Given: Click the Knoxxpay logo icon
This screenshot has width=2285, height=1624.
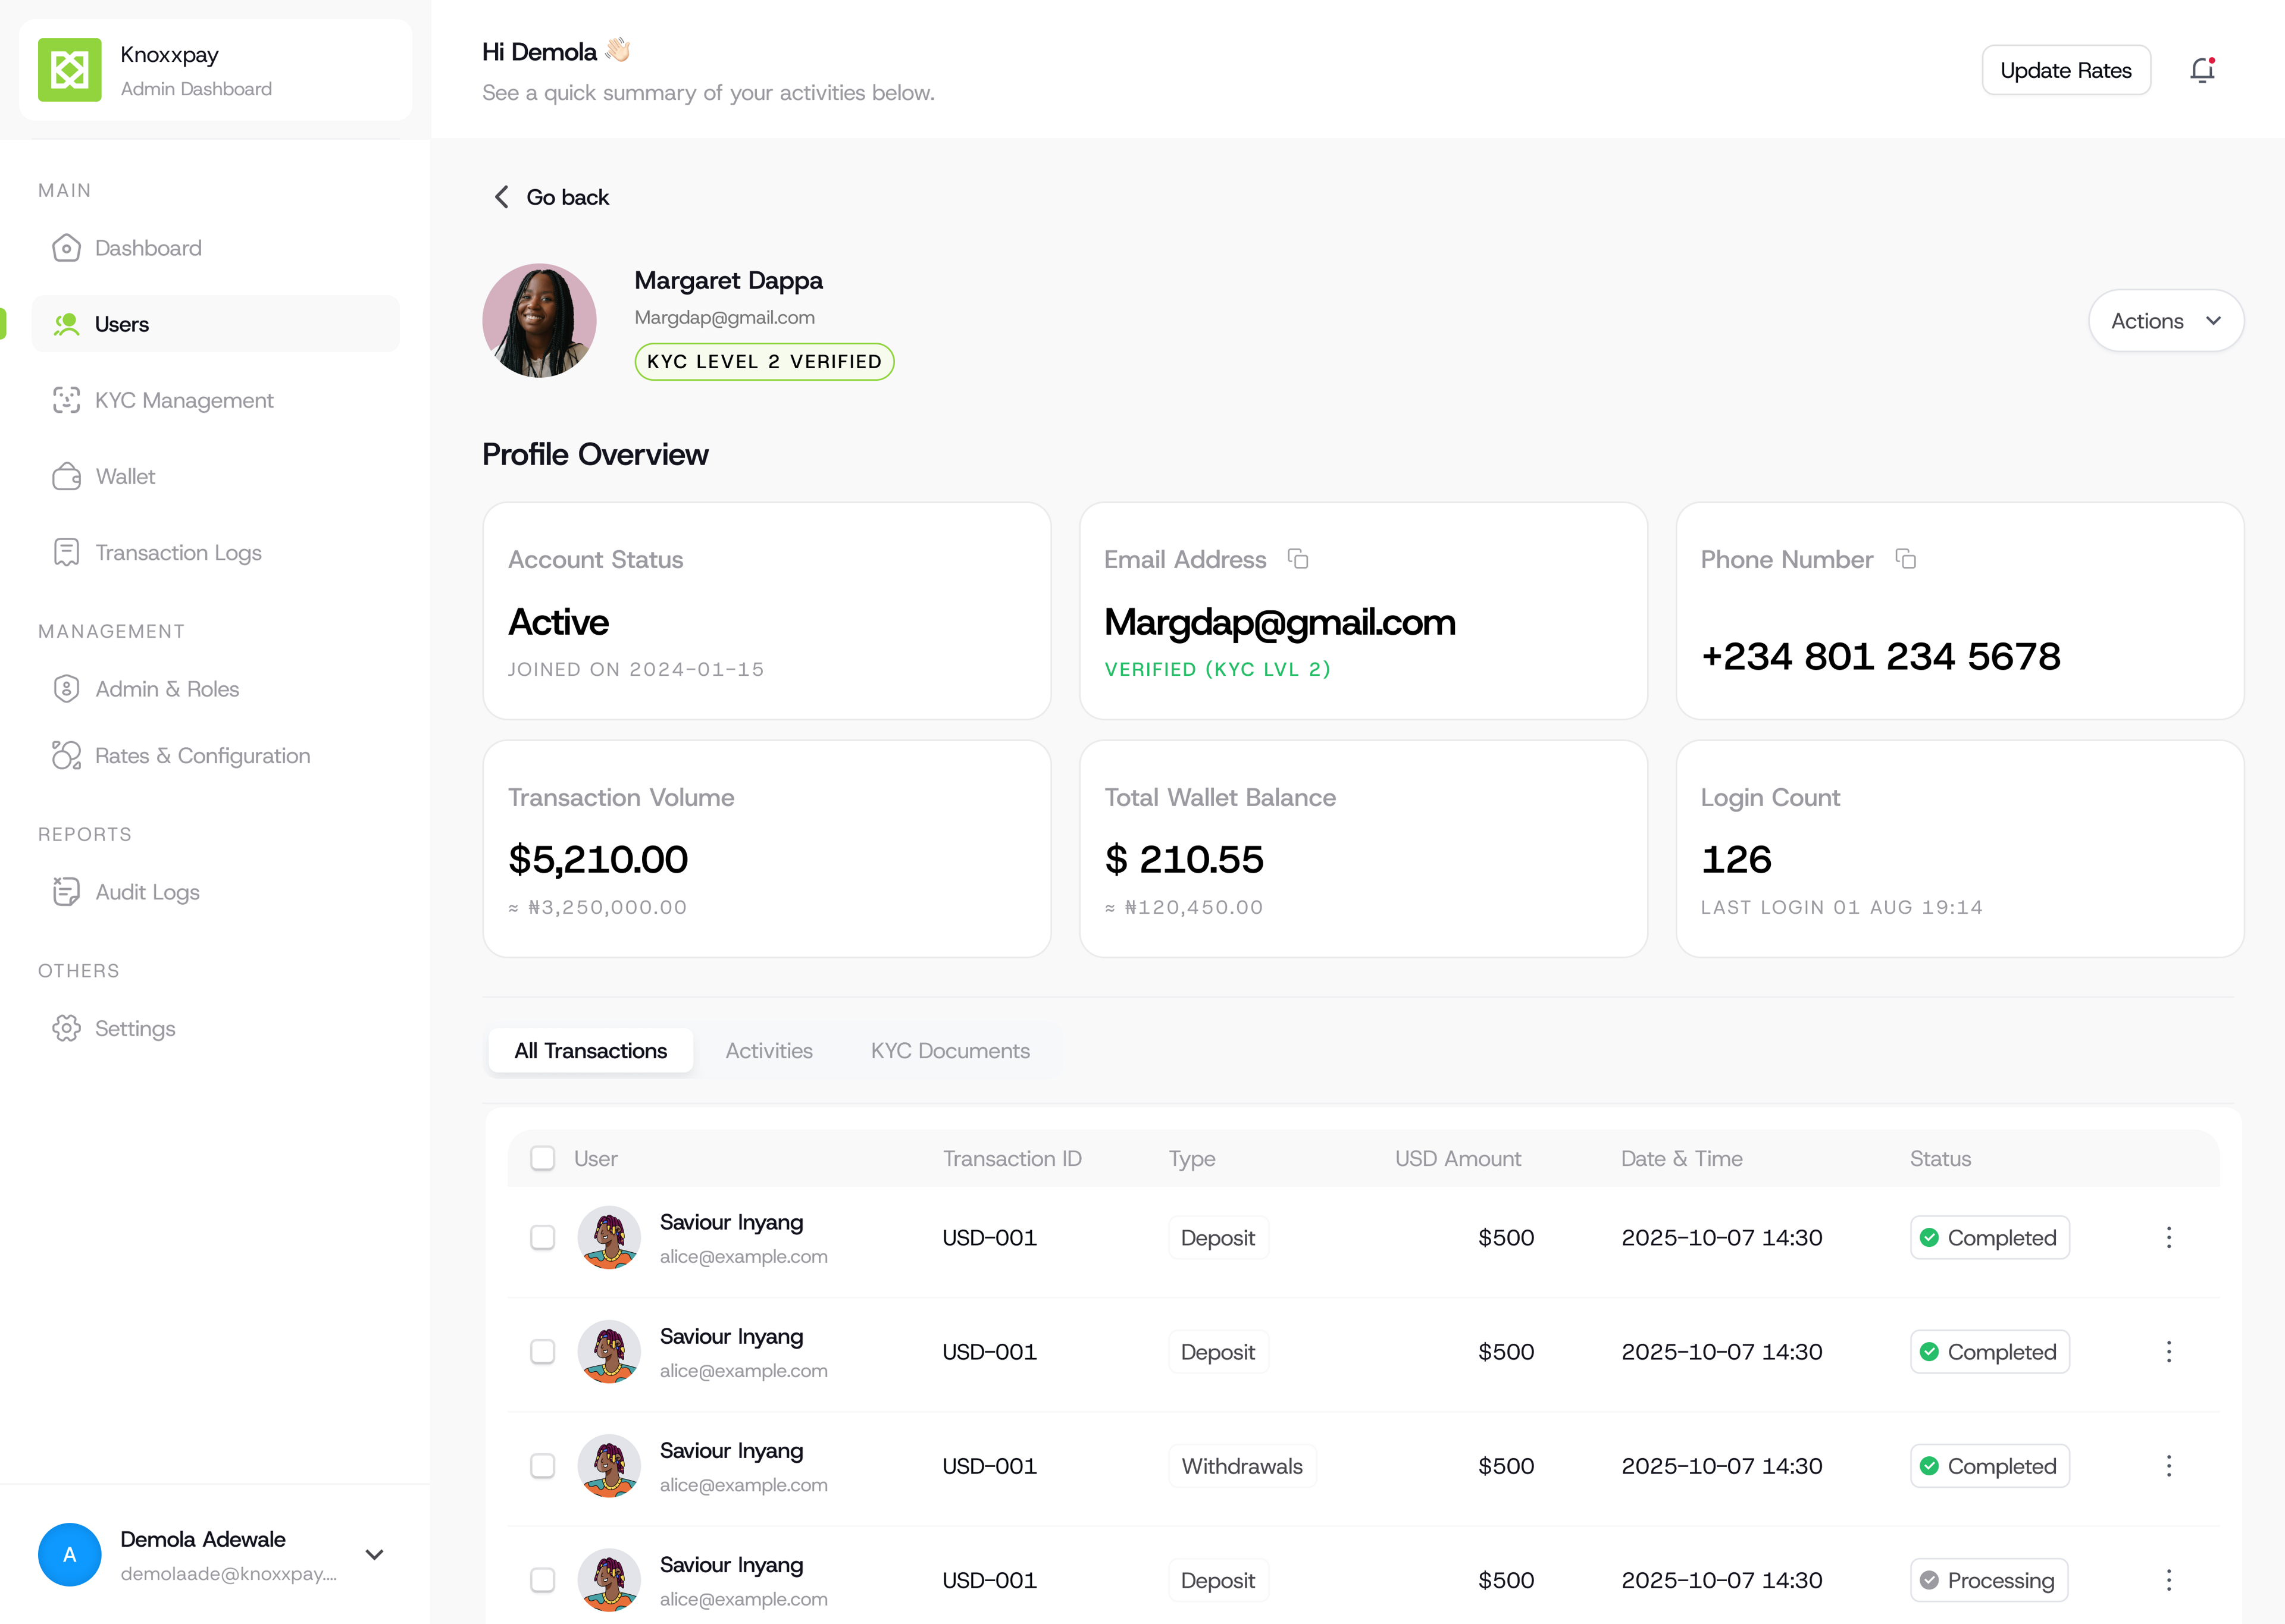Looking at the screenshot, I should coord(69,70).
